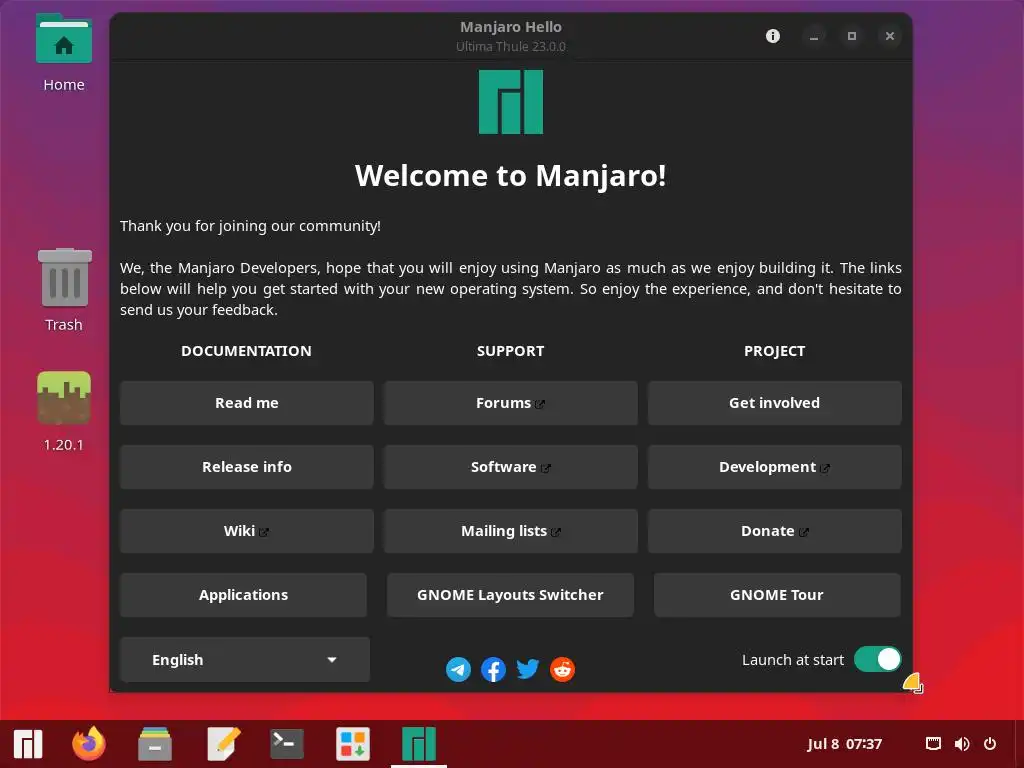Open Mailing lists link
The image size is (1024, 768).
pos(511,531)
